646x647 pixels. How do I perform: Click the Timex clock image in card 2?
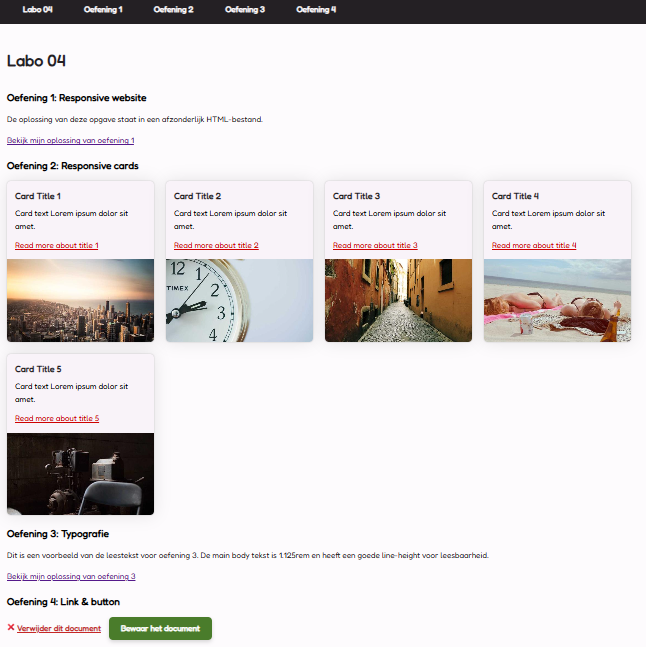[239, 300]
